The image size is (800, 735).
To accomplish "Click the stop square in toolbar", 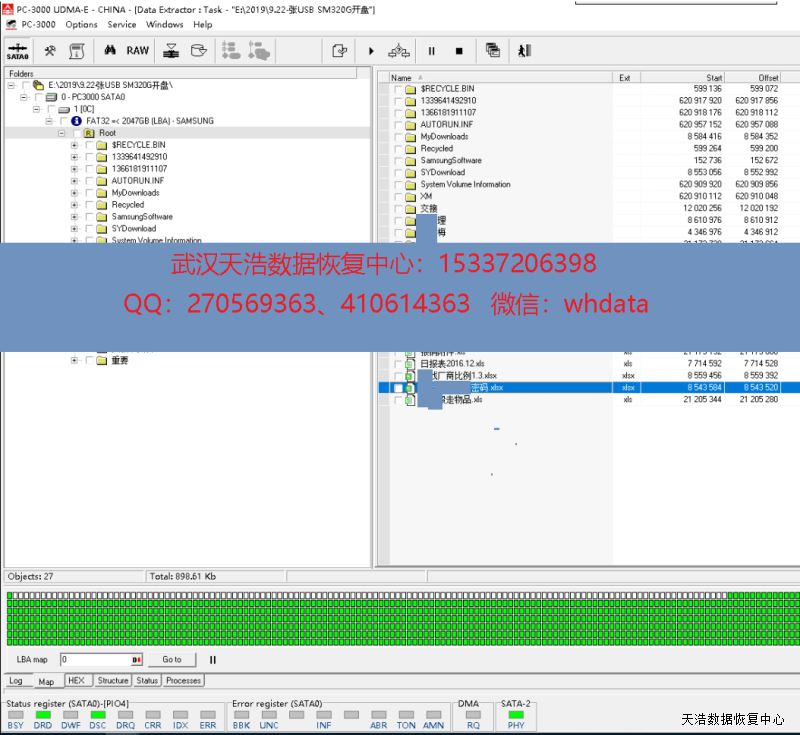I will 459,51.
